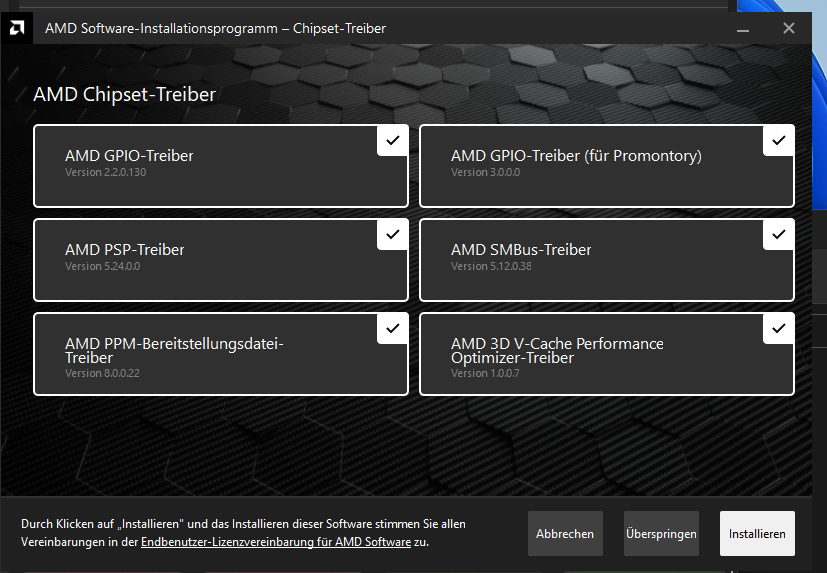Image resolution: width=827 pixels, height=573 pixels.
Task: Uncheck the AMD GPIO-Treiber version 2.2.0.130 checkbox
Action: click(x=392, y=140)
